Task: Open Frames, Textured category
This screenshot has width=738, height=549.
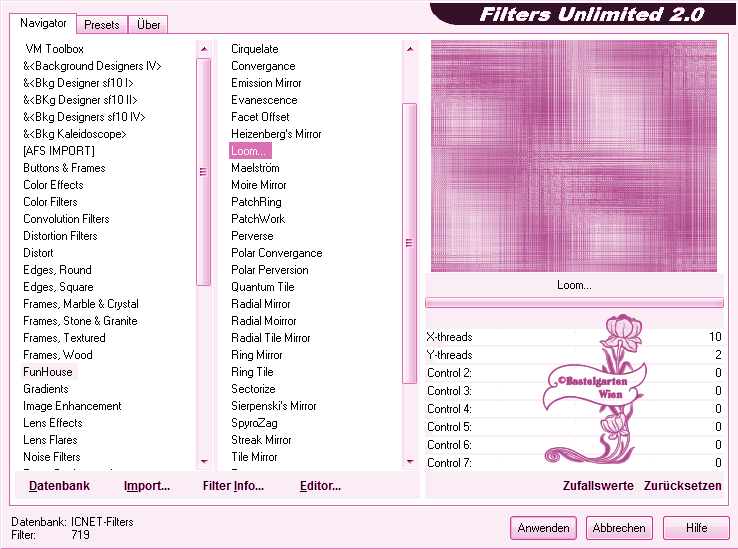Action: pyautogui.click(x=64, y=338)
